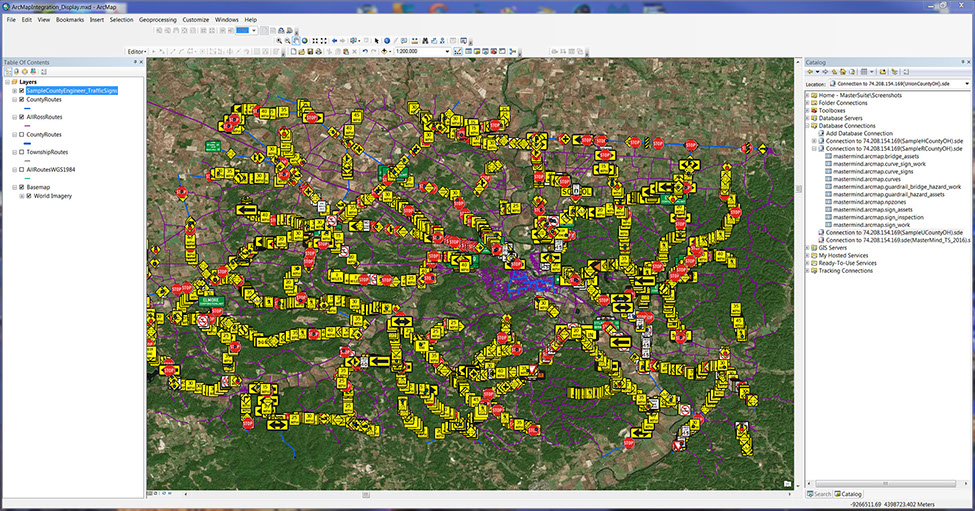Go back to previous extent arrow
Viewport: 975px width, 511px height.
pos(334,41)
